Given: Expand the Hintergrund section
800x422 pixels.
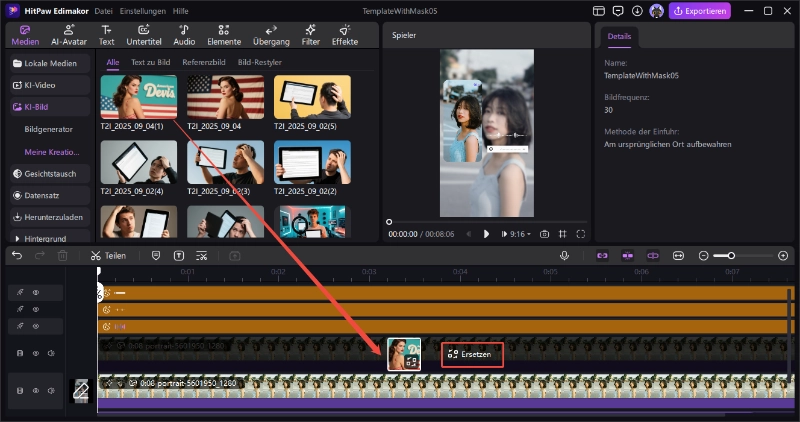Looking at the screenshot, I should (x=45, y=239).
